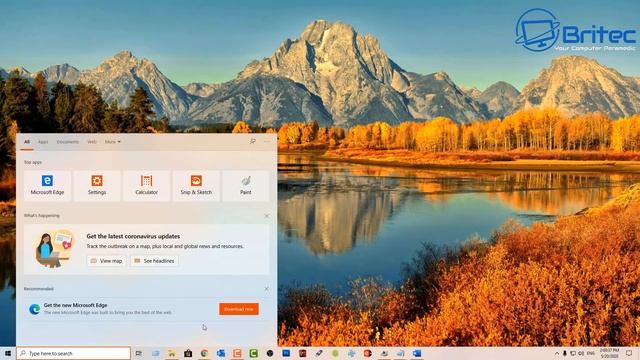Image resolution: width=640 pixels, height=360 pixels.
Task: Click the feedback icon in search panel header
Action: point(253,142)
